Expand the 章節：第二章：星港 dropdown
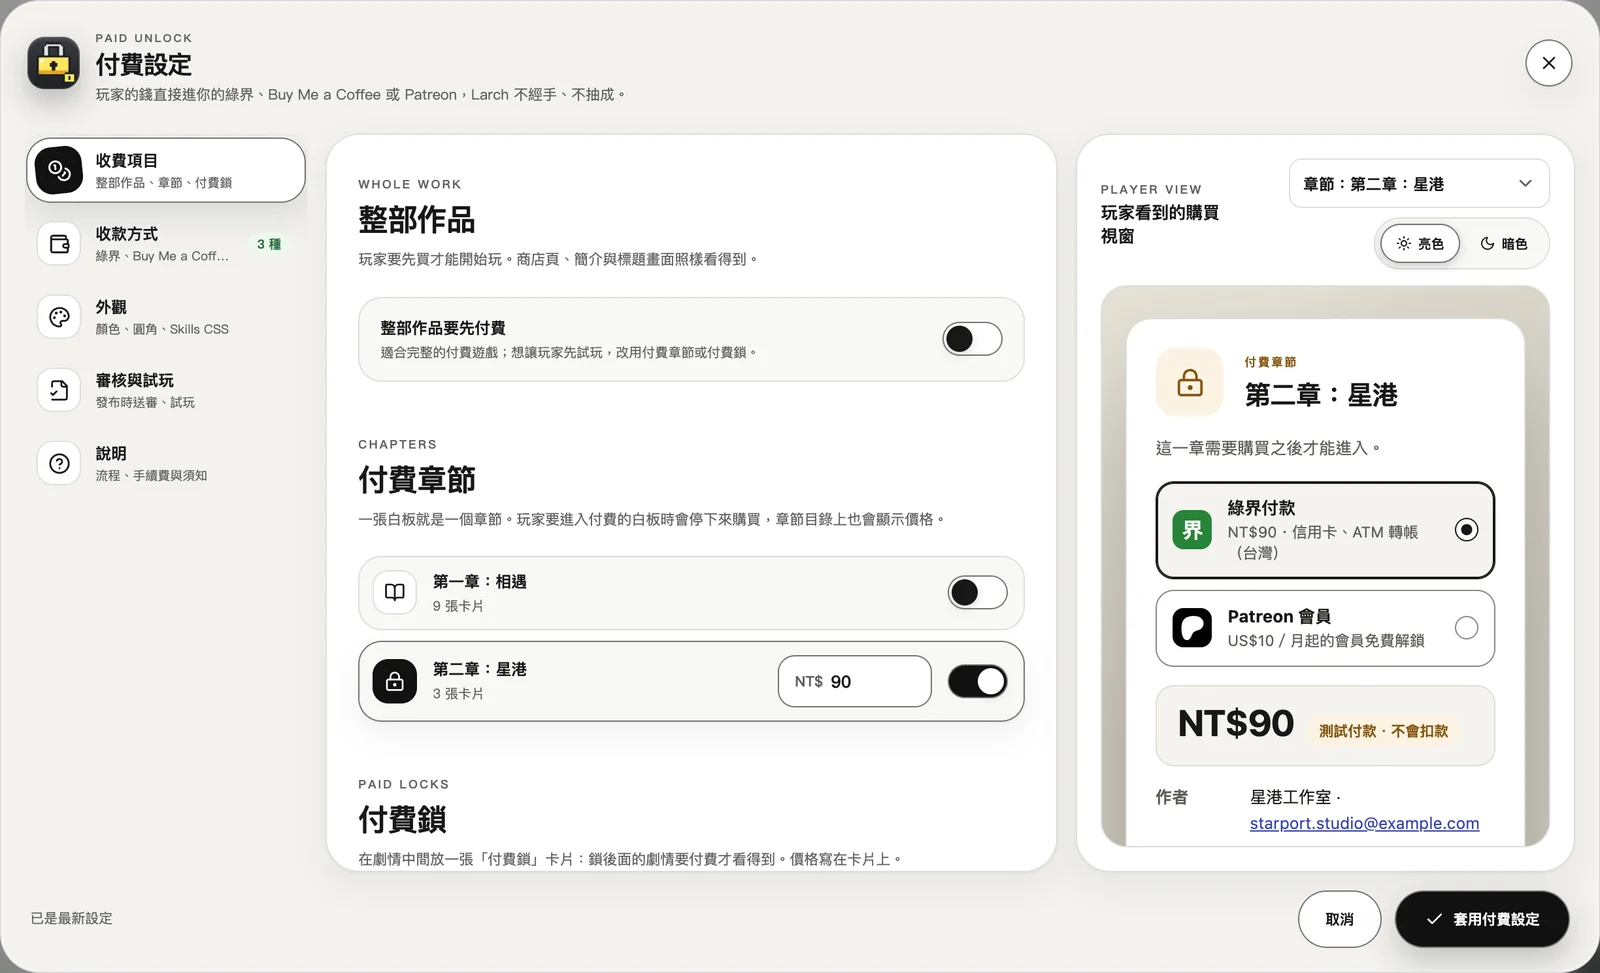The height and width of the screenshot is (973, 1600). coord(1419,184)
